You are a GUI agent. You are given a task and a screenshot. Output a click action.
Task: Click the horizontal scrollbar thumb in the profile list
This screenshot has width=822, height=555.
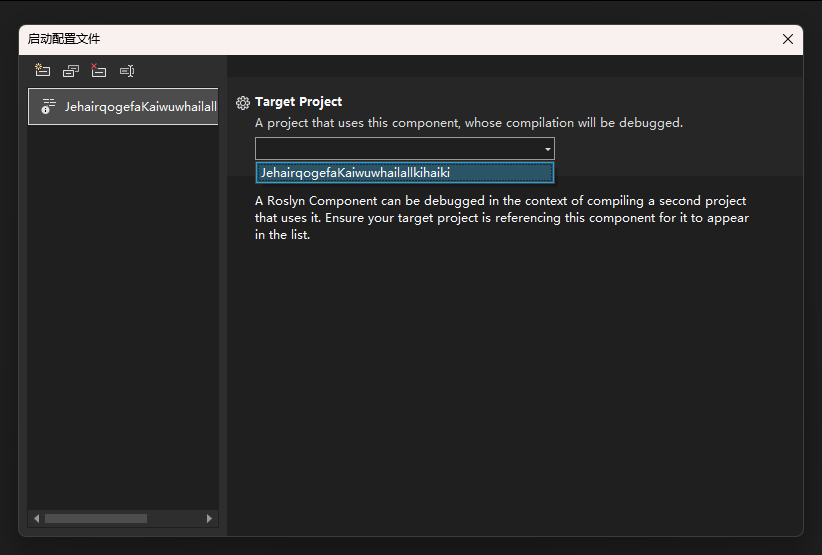click(95, 518)
